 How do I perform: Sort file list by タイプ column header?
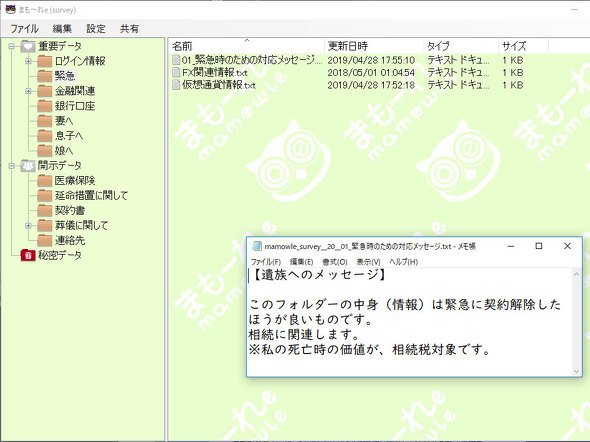coord(461,46)
